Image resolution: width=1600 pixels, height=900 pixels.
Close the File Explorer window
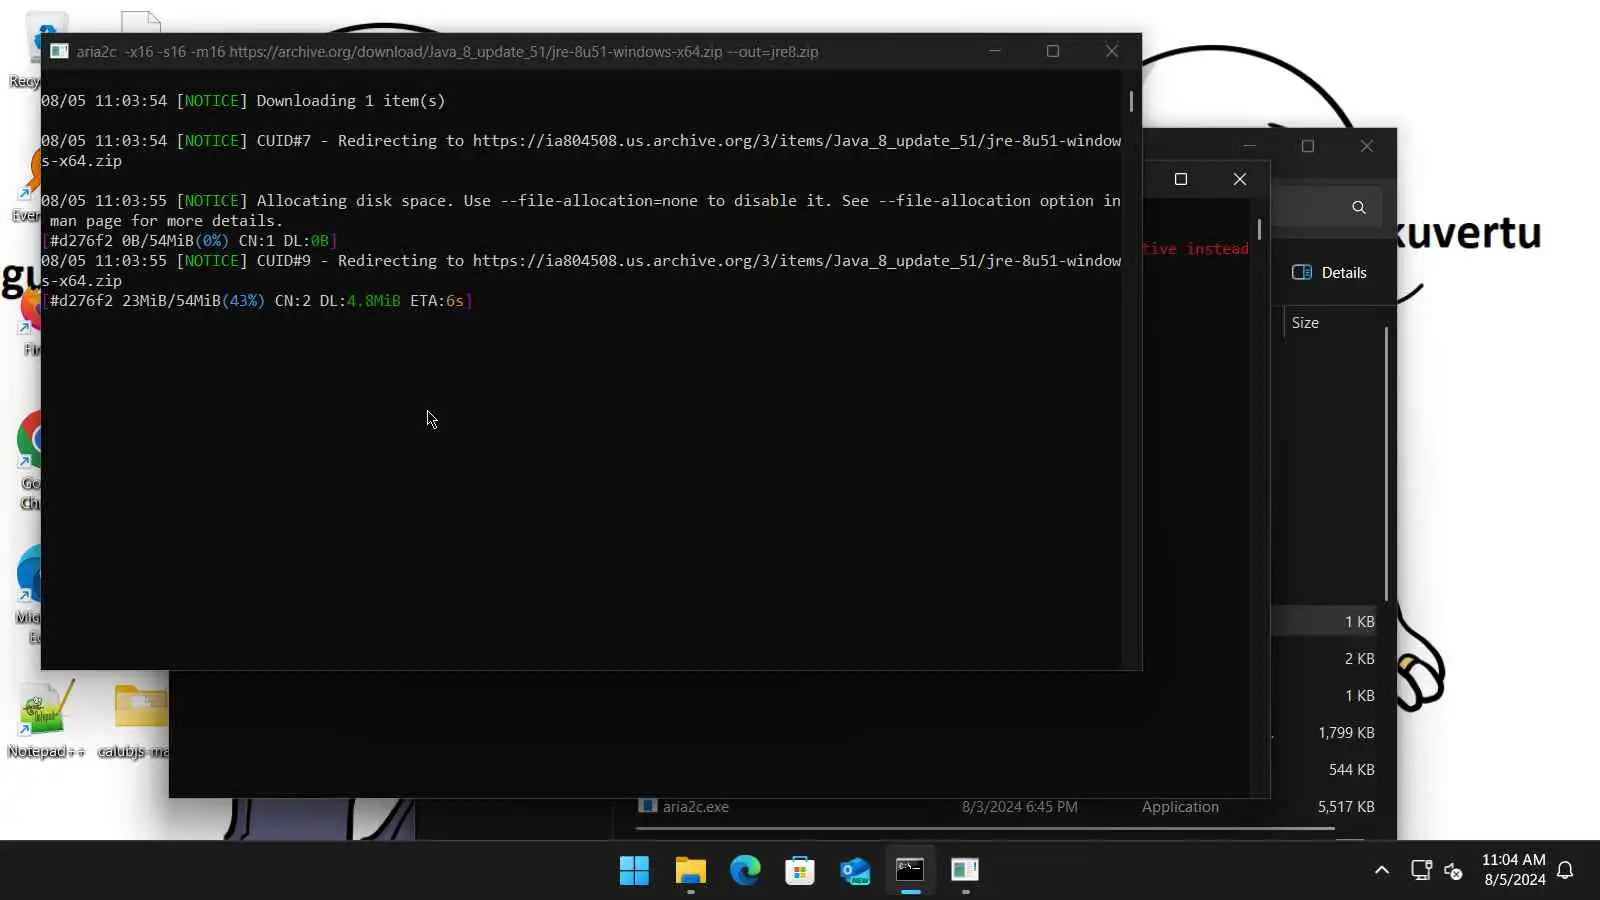pyautogui.click(x=1367, y=146)
